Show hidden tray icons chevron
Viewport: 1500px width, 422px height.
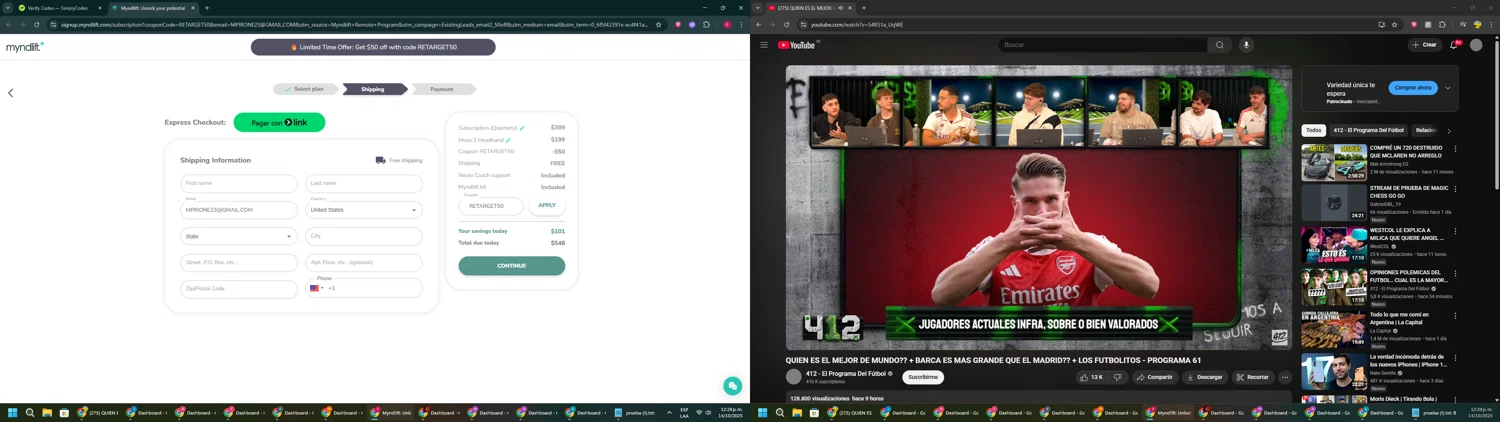[x=669, y=412]
